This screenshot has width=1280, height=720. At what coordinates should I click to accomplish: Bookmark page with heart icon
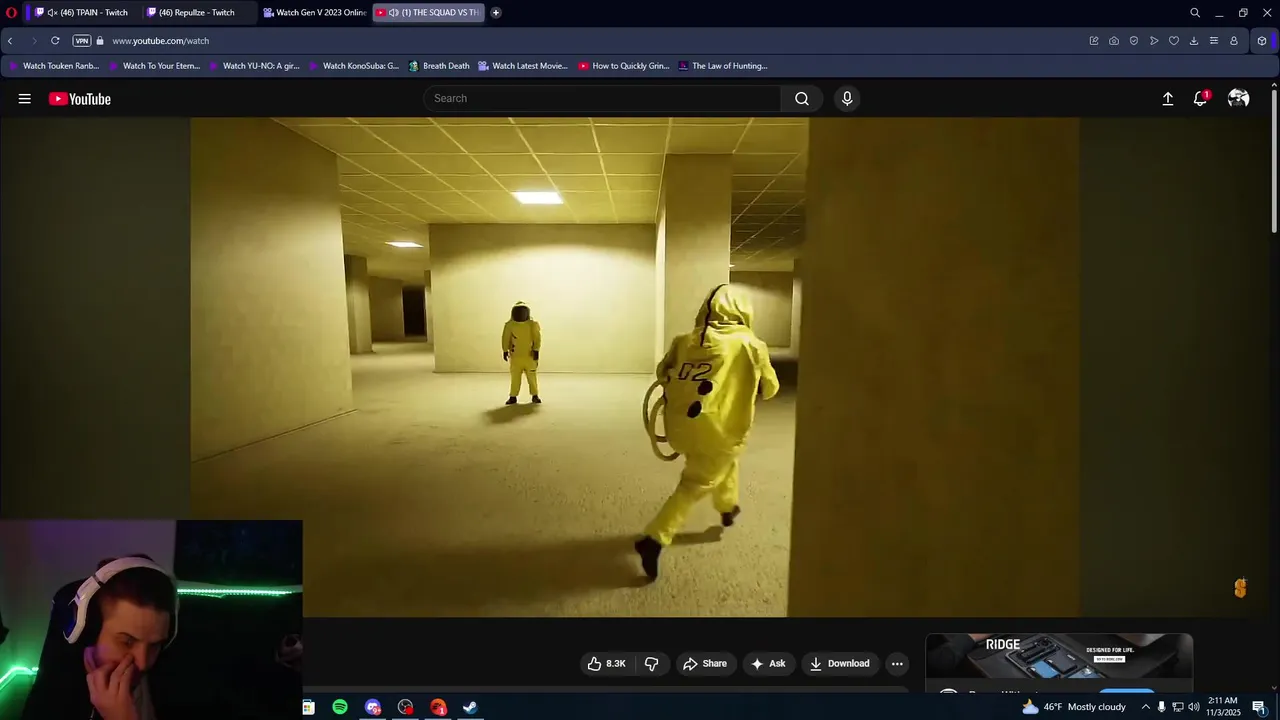(x=1173, y=41)
